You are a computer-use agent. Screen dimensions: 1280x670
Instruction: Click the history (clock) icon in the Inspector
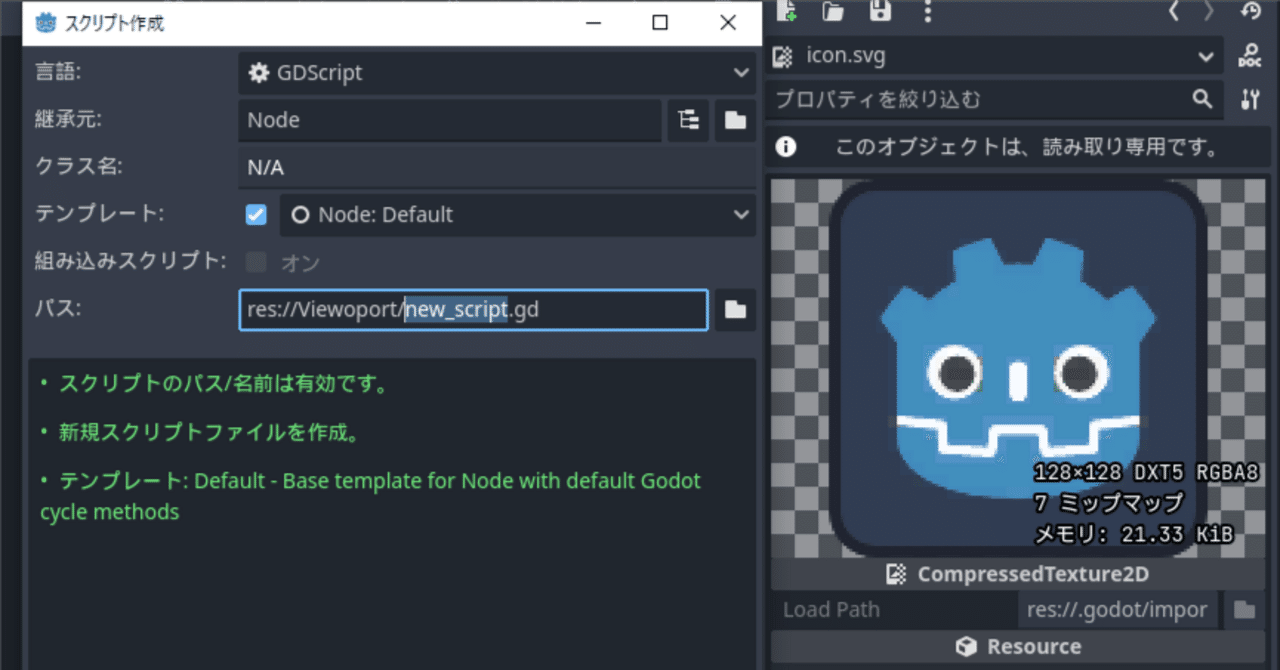1251,13
